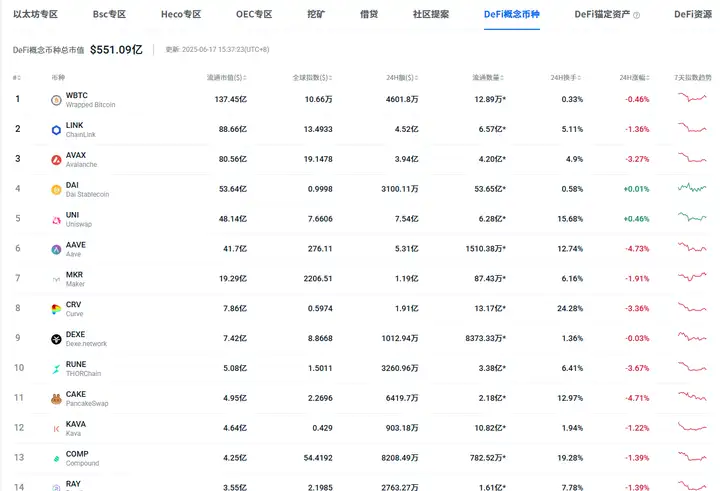
Task: View KAVA 7-day trend sparkline
Action: 692,427
